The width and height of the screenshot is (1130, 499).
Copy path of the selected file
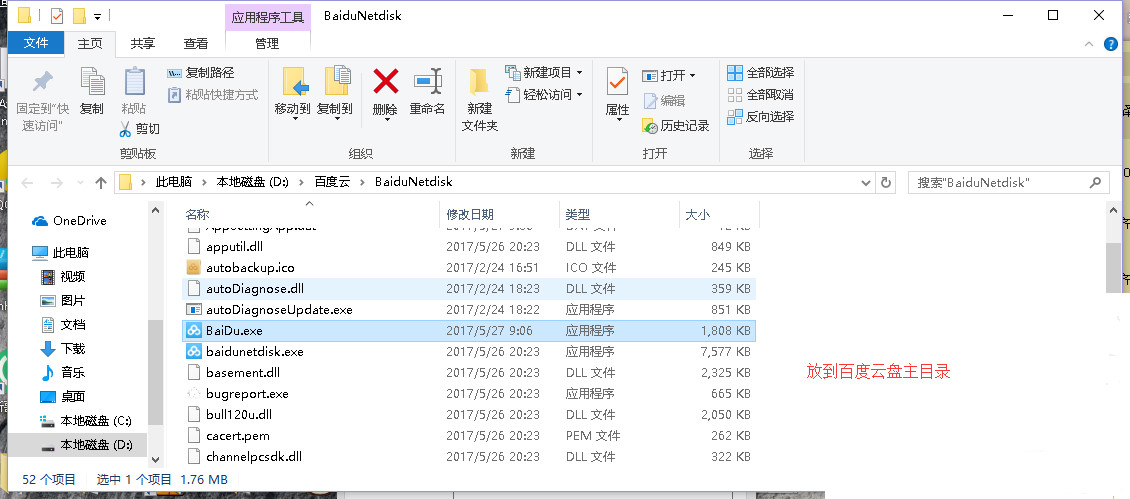[201, 73]
